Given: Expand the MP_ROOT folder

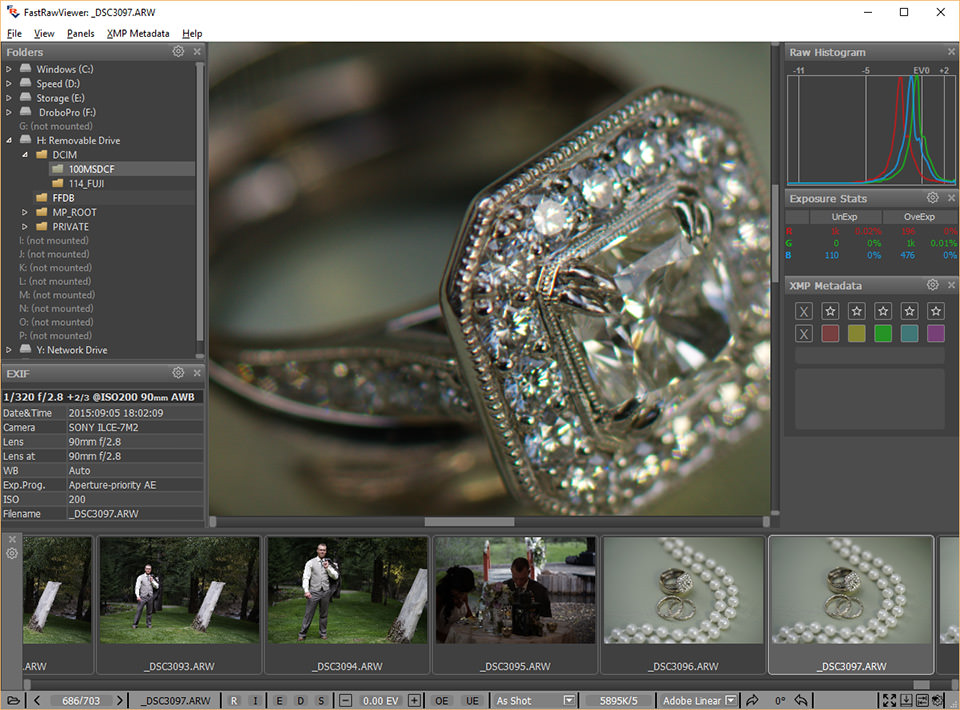Looking at the screenshot, I should coord(26,212).
